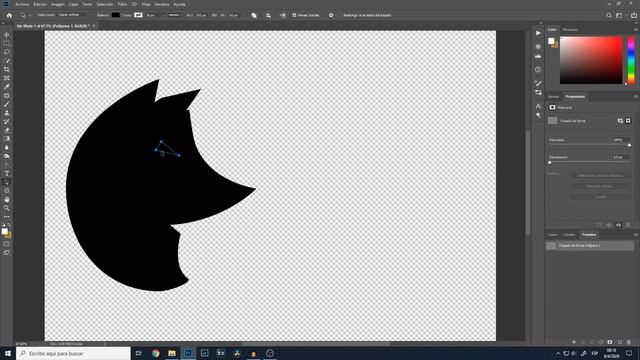
Task: Switch to the Capas tab
Action: tap(552, 235)
